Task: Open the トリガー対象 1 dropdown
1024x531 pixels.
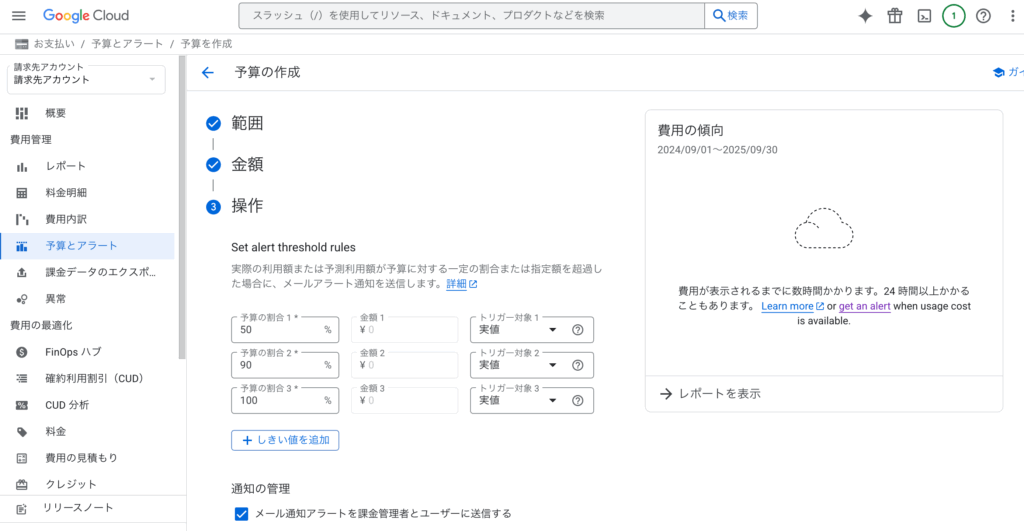Action: pos(518,330)
